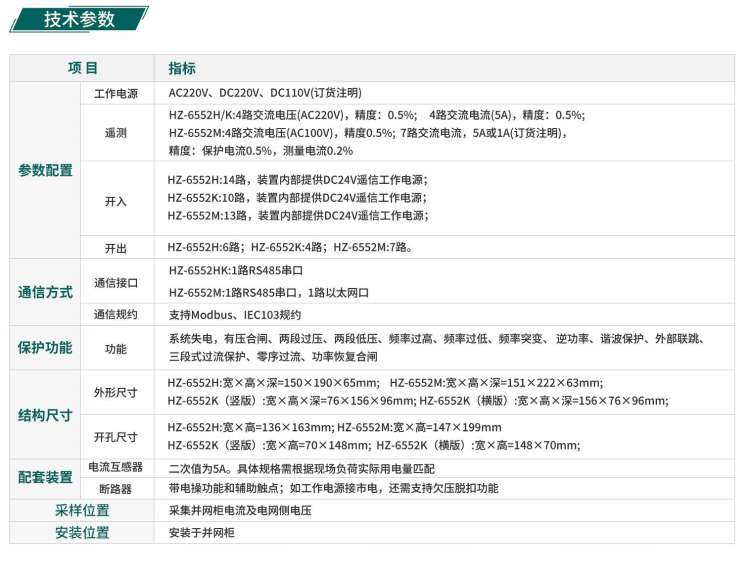
Task: Click the 开孔尺寸 row label
Action: (x=116, y=437)
